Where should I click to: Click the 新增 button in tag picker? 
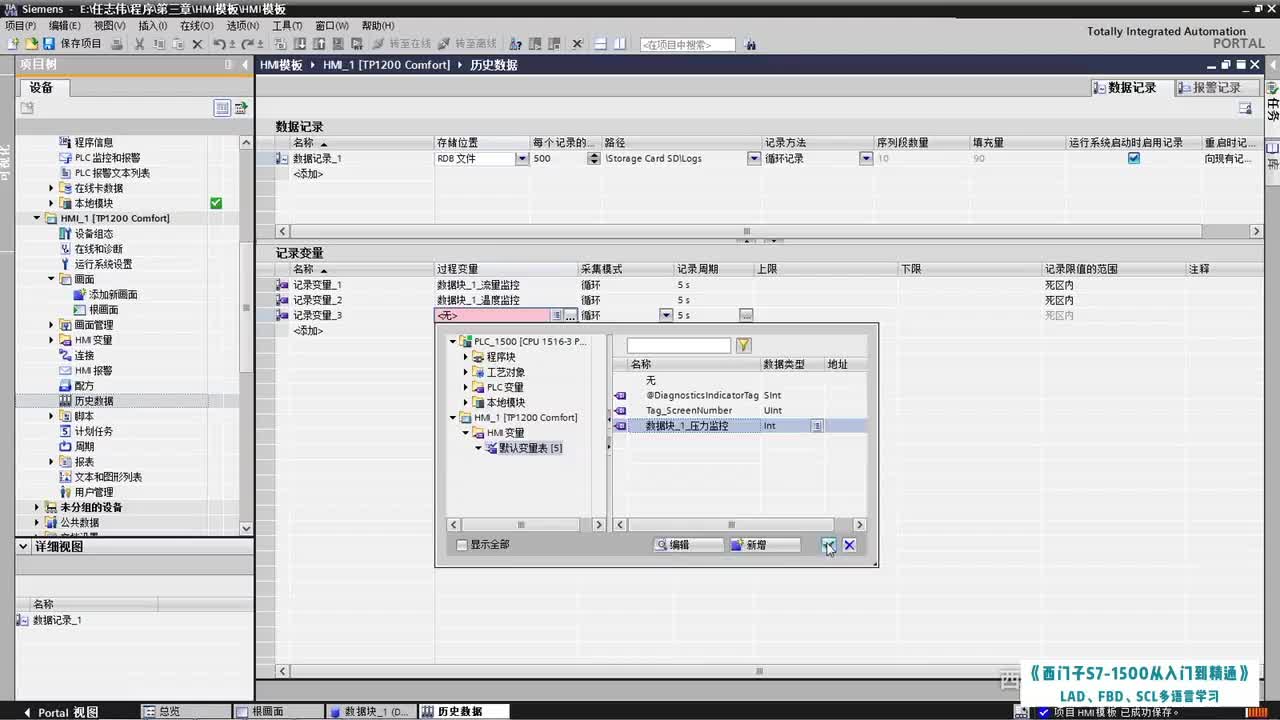764,545
